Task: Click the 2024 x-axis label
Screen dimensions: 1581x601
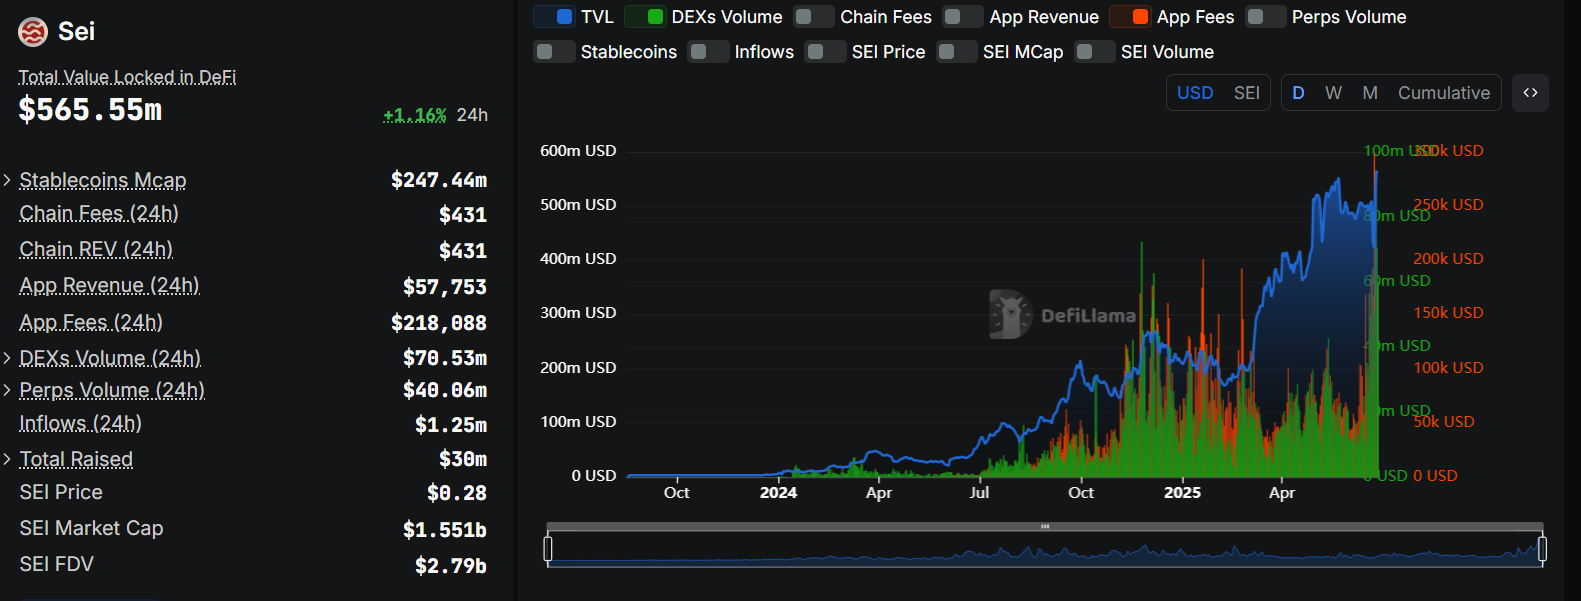Action: click(778, 492)
